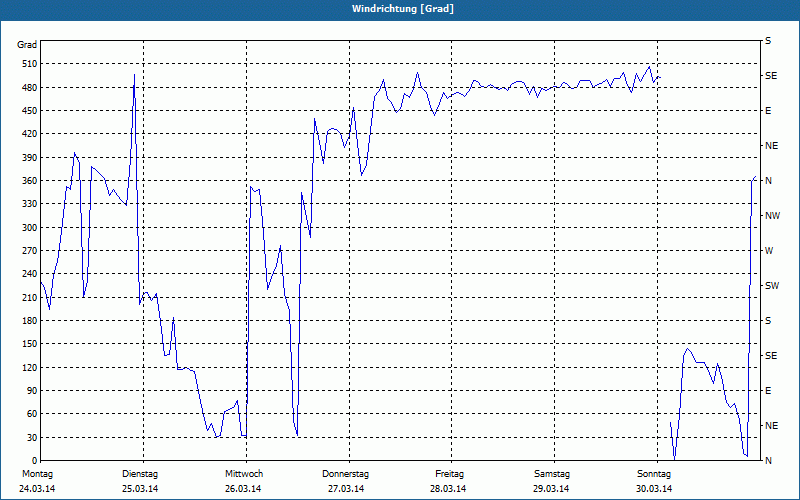Click the y-axis value 480
The image size is (800, 500).
click(30, 88)
